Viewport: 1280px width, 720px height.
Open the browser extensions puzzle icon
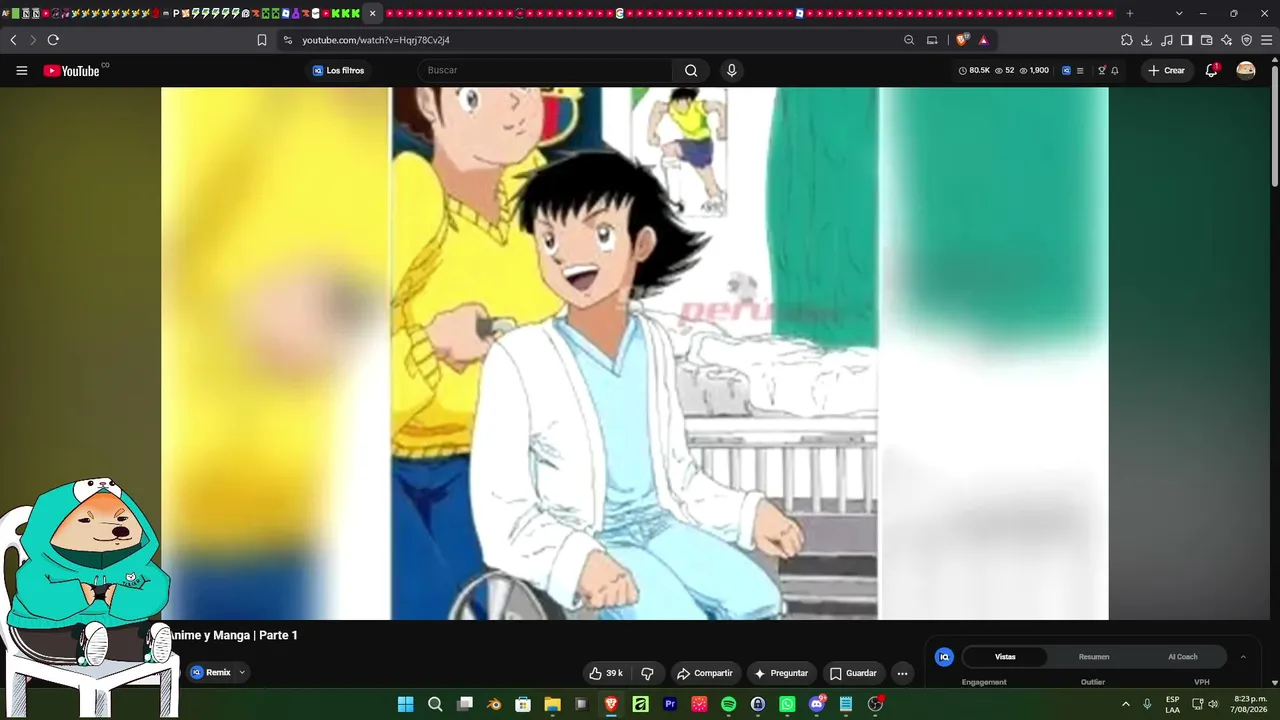click(x=1127, y=40)
